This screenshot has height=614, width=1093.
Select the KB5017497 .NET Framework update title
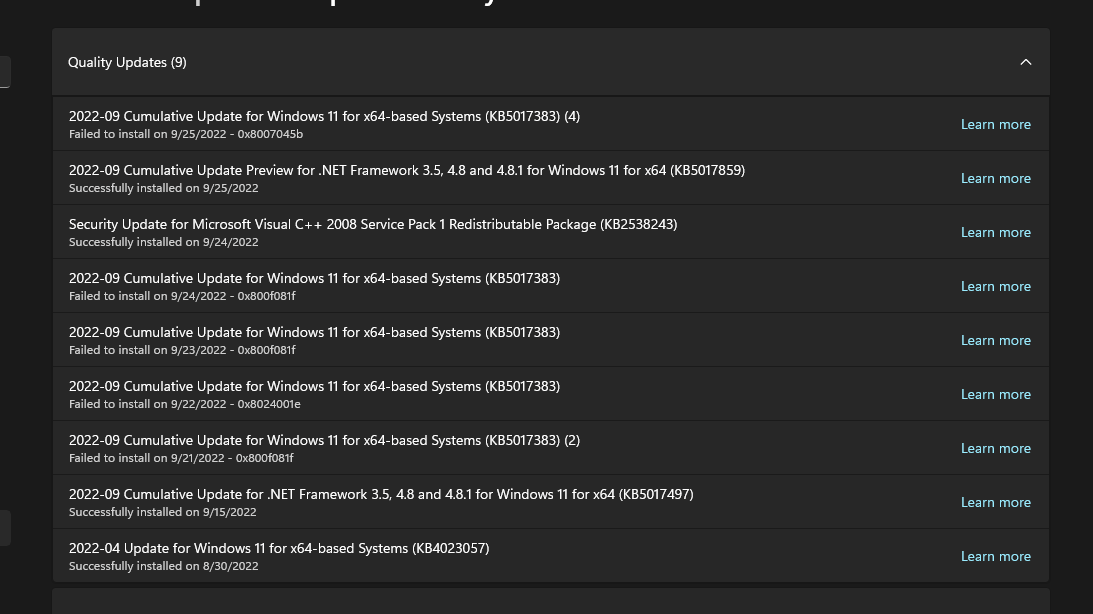pyautogui.click(x=381, y=494)
